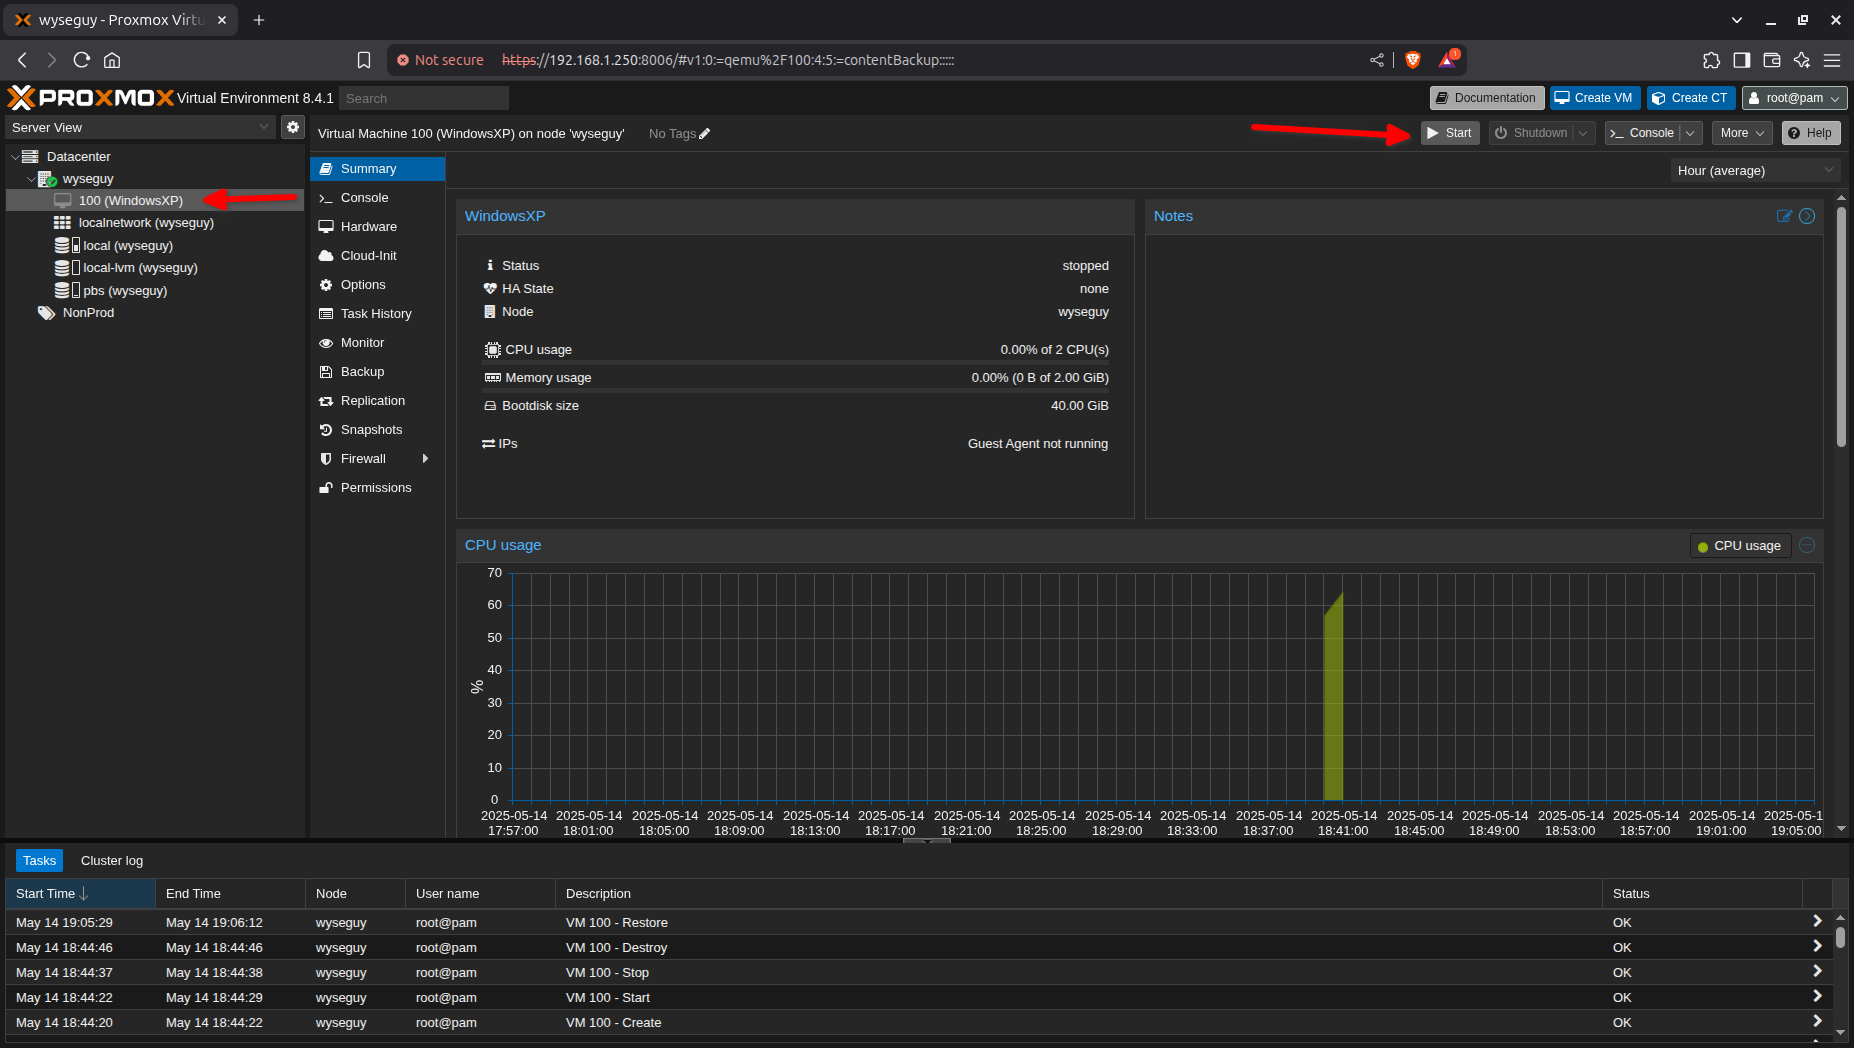Collapse the Datacenter tree node
The image size is (1854, 1048).
[x=15, y=157]
